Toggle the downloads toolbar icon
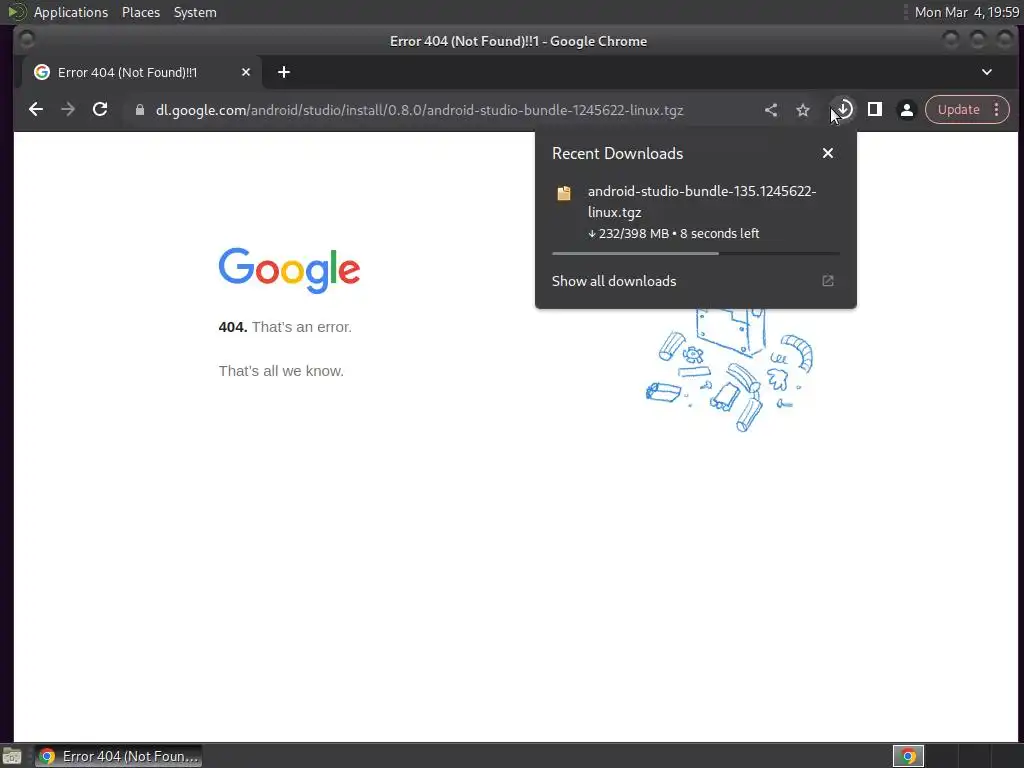This screenshot has height=768, width=1024. coord(843,109)
